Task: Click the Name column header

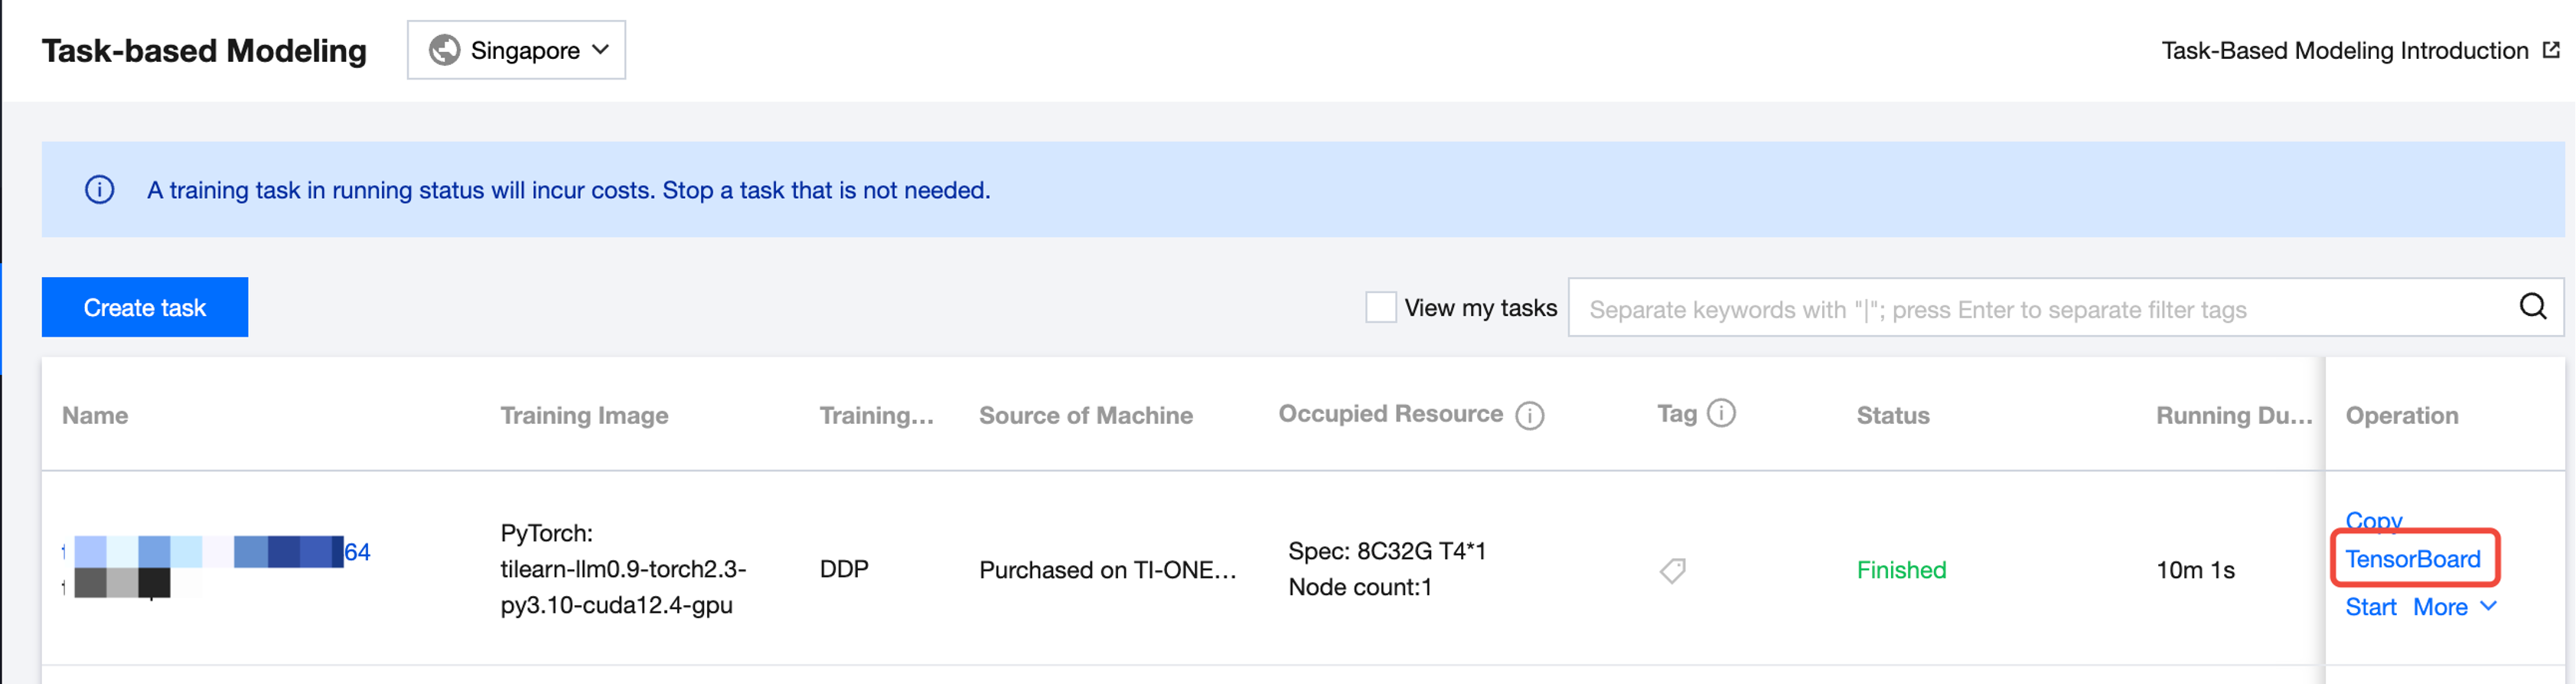Action: pyautogui.click(x=95, y=415)
